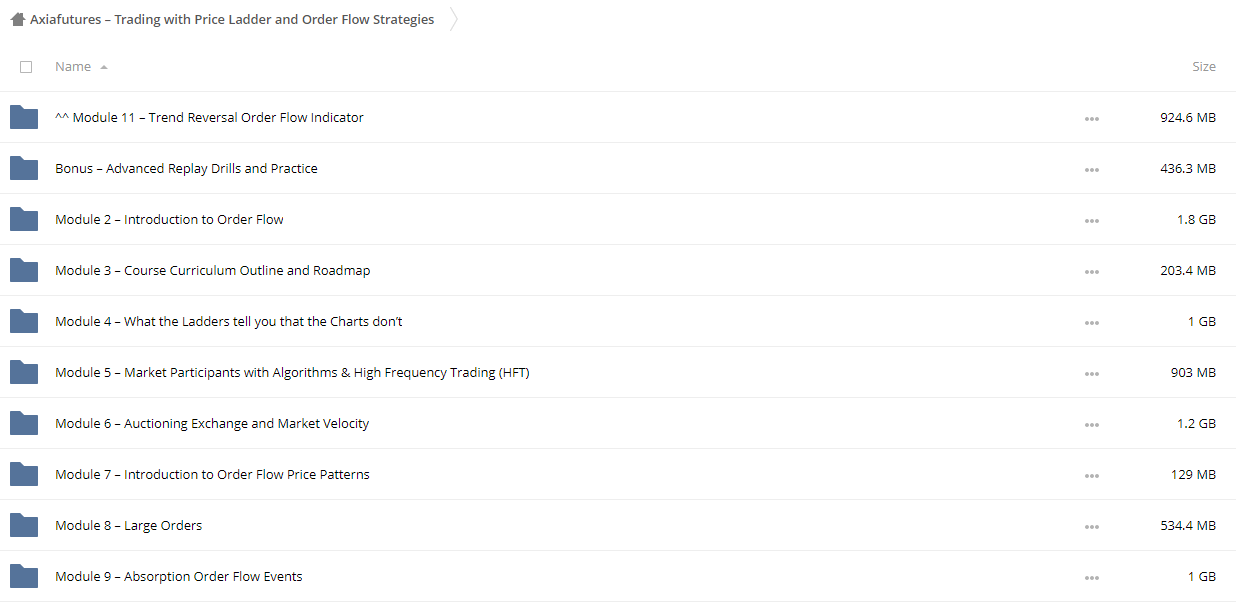The image size is (1236, 605).
Task: Tick the select-all checkbox in the header
Action: pos(26,67)
